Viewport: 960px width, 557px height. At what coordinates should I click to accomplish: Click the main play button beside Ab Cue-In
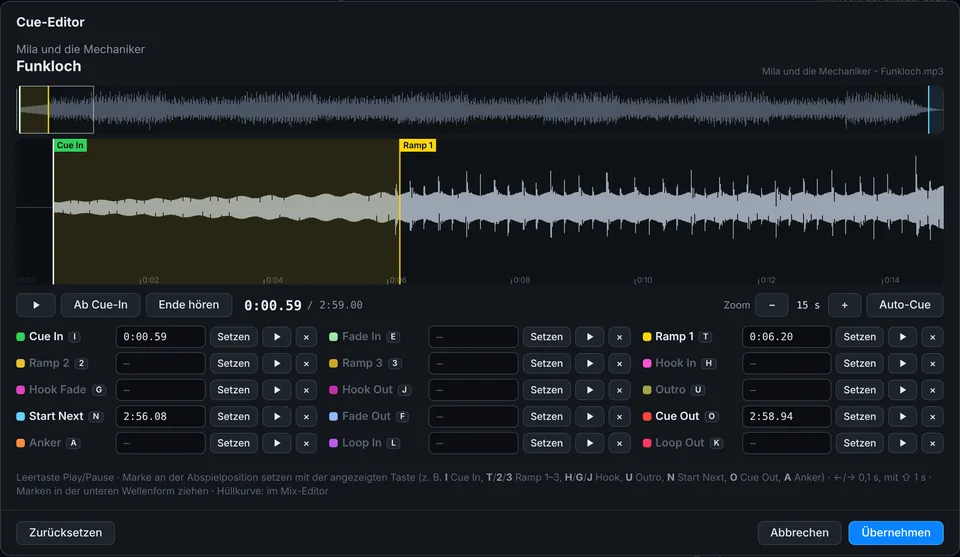point(36,305)
